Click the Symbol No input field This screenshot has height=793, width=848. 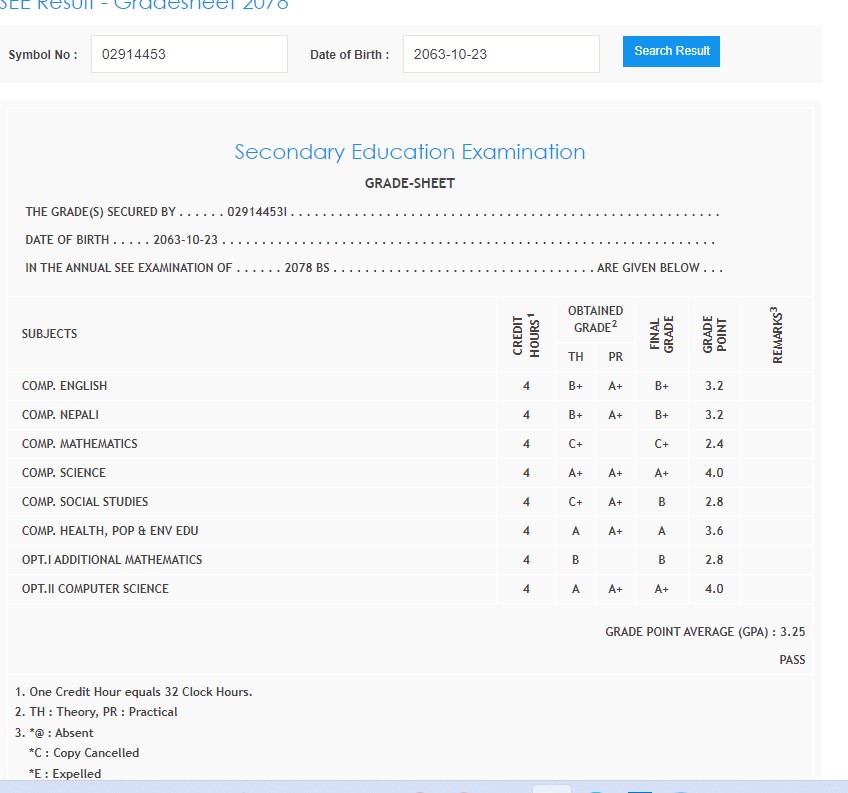click(189, 55)
